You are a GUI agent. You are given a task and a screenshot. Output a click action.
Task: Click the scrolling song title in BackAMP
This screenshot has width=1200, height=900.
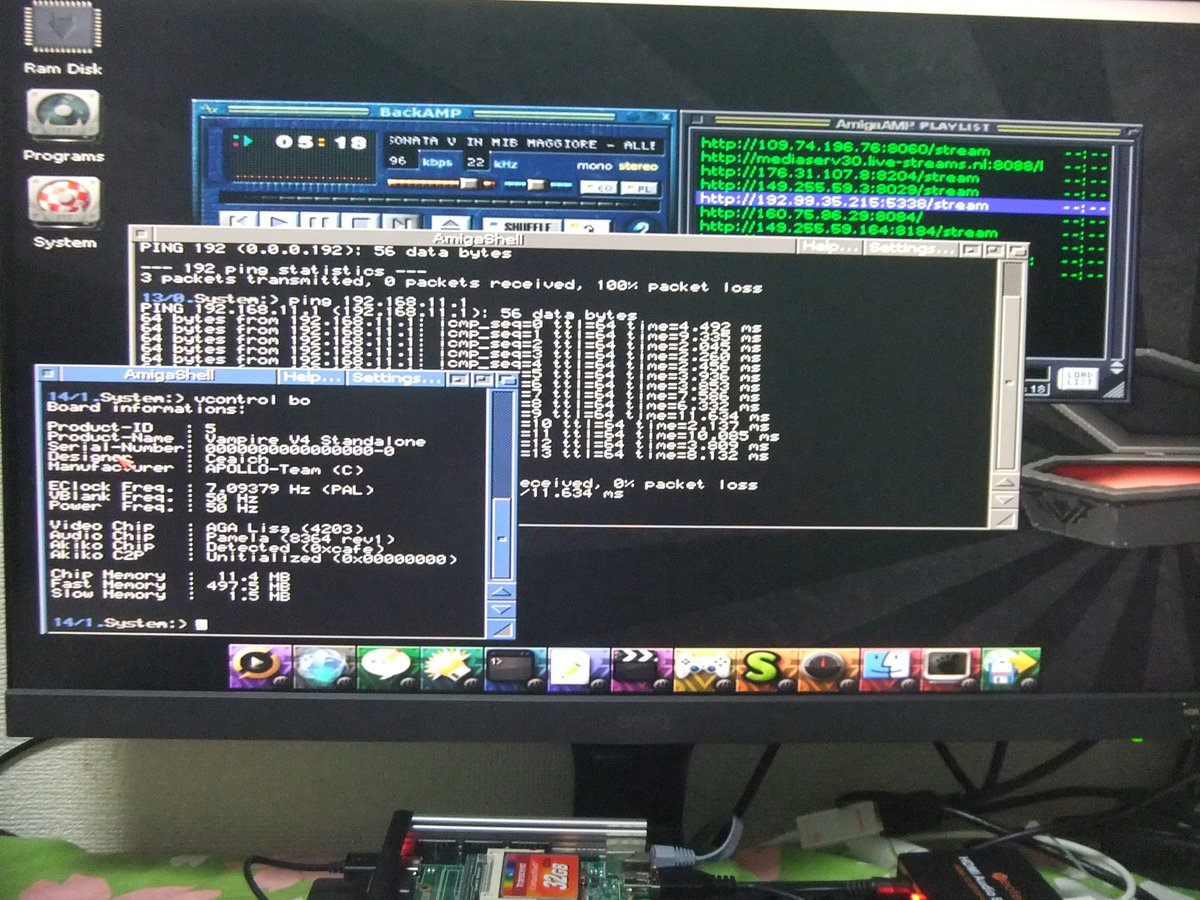coord(525,145)
